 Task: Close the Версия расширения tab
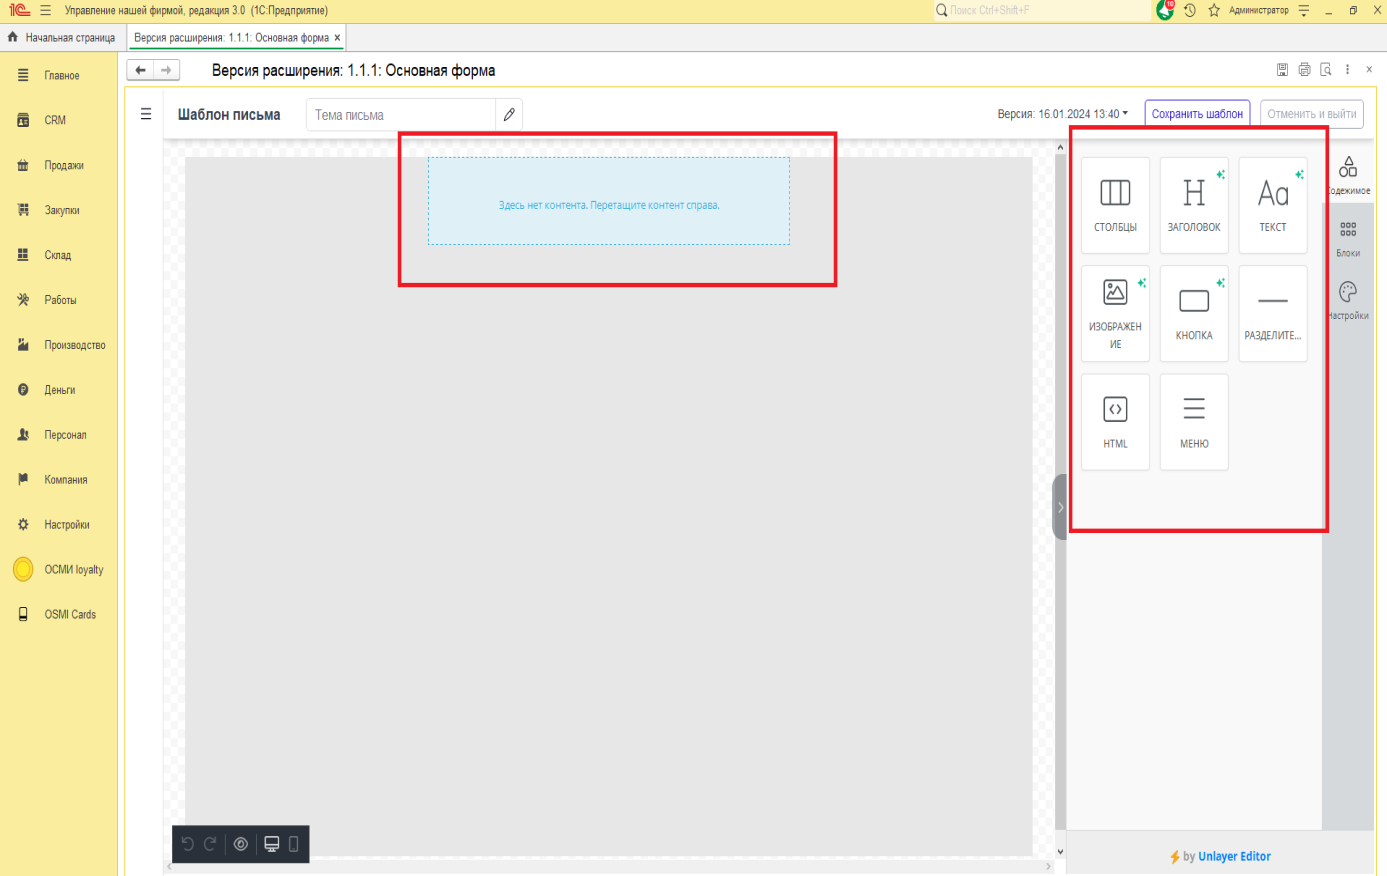coord(338,38)
